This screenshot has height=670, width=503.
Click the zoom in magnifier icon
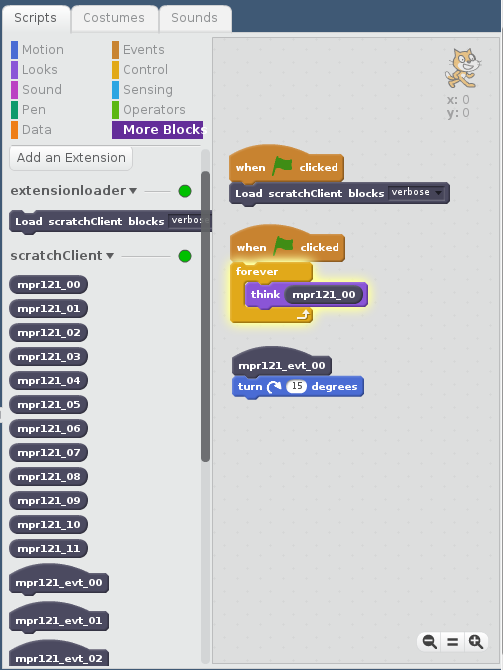coord(476,641)
